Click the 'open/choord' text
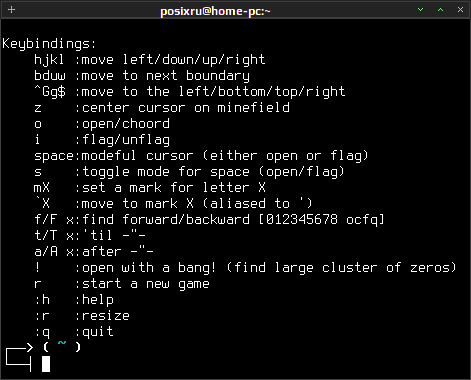 (126, 124)
